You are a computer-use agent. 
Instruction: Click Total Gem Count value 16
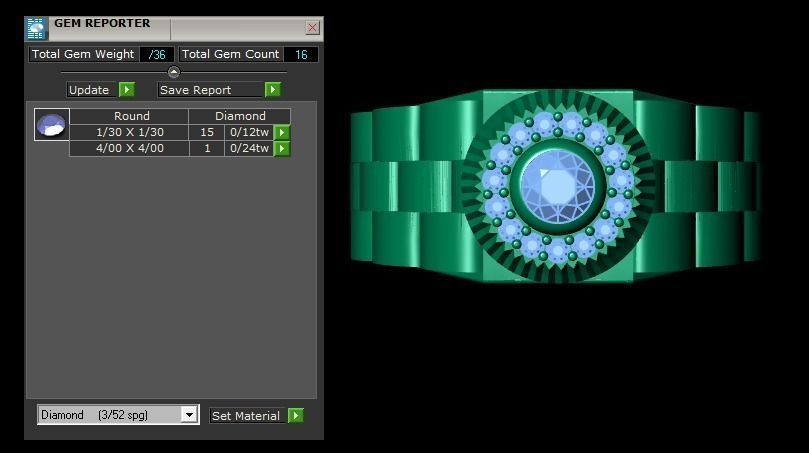(x=301, y=54)
